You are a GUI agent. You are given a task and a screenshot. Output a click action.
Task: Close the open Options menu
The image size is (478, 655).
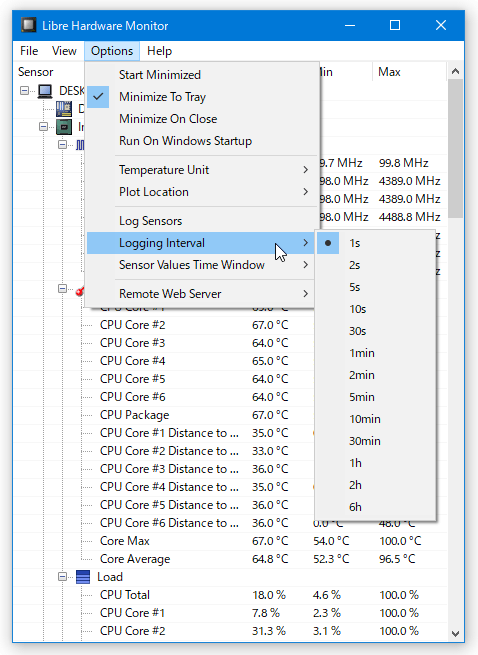point(112,51)
